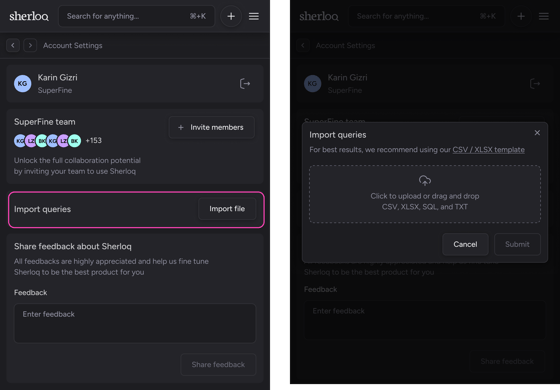
Task: Click the Import file button
Action: pyautogui.click(x=227, y=209)
